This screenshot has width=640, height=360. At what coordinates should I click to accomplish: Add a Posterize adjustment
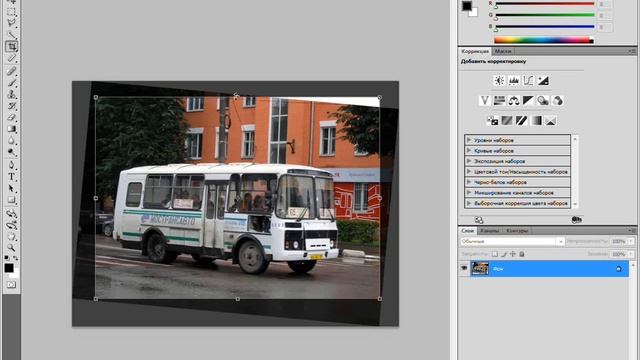(x=507, y=120)
